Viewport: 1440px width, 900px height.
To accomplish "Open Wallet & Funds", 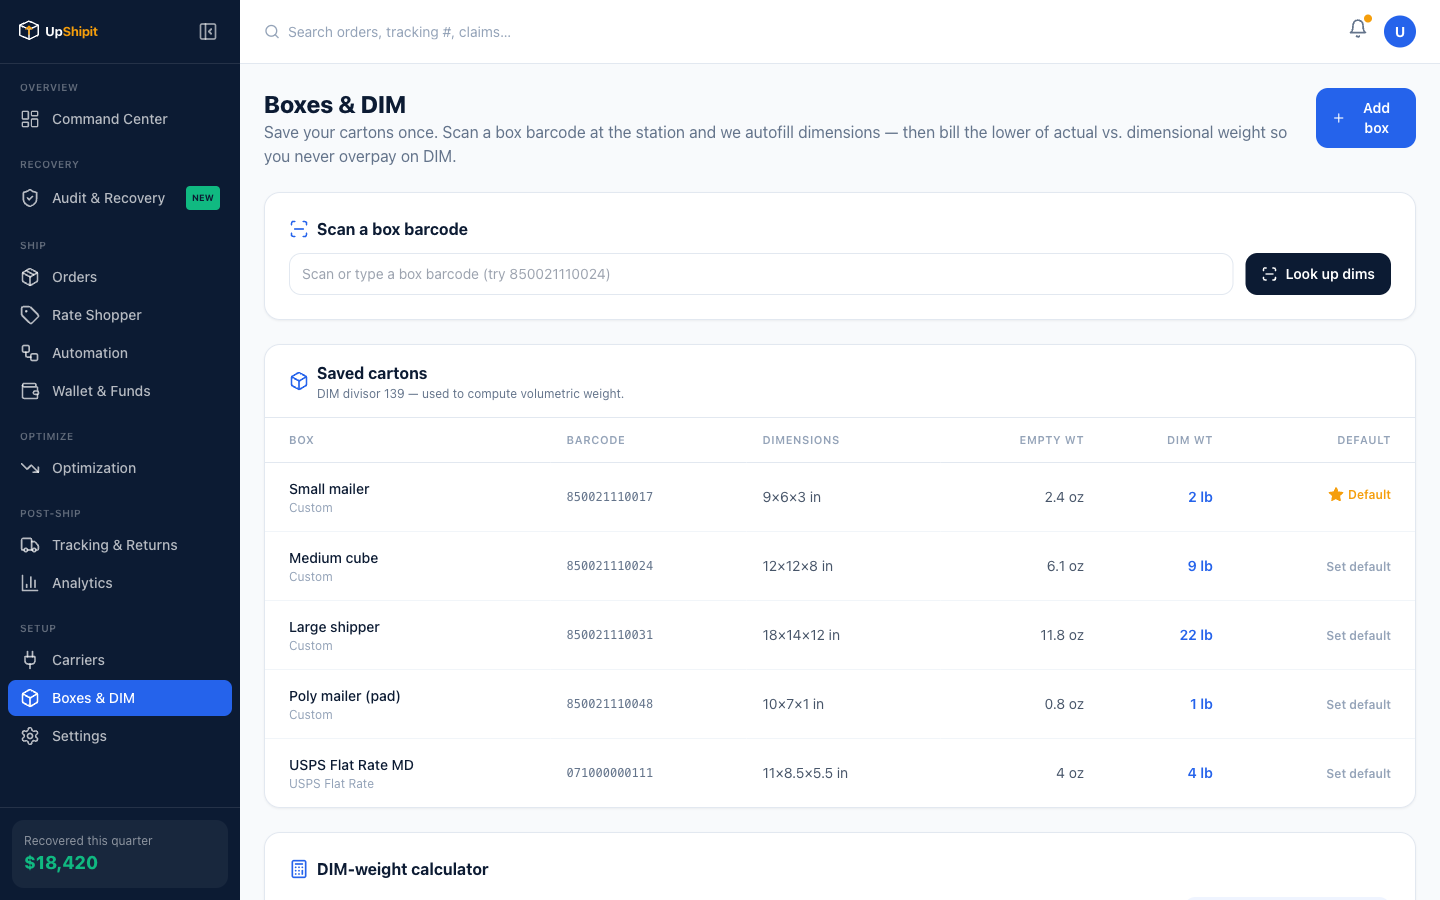I will tap(120, 391).
